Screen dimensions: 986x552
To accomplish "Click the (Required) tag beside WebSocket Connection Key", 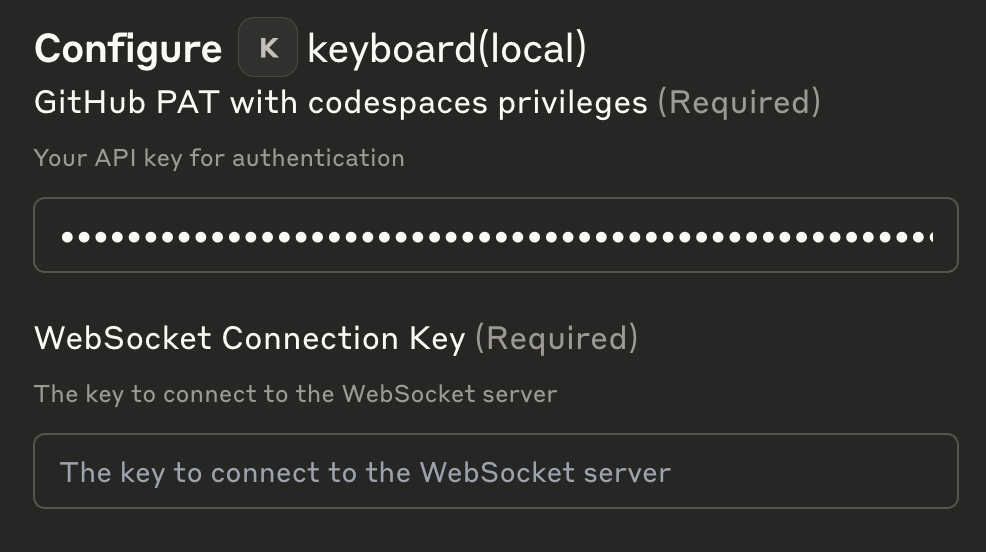I will (x=557, y=338).
